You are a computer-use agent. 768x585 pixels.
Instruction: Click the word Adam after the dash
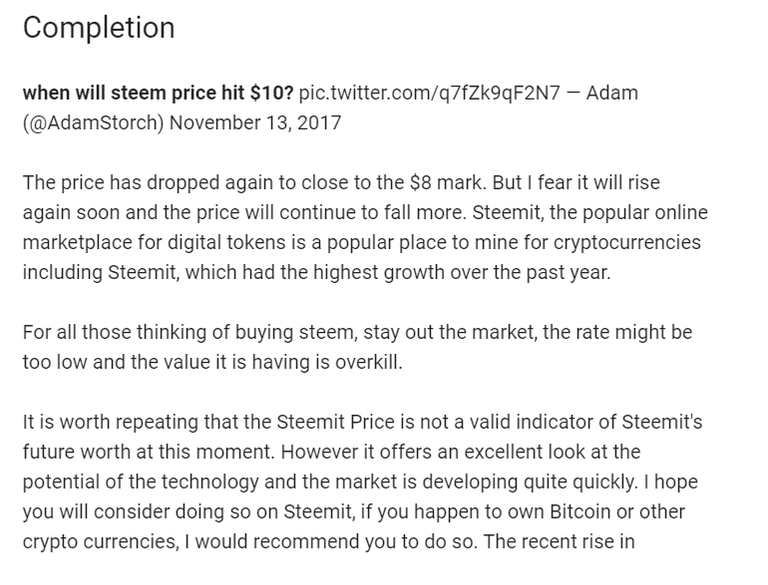[612, 93]
